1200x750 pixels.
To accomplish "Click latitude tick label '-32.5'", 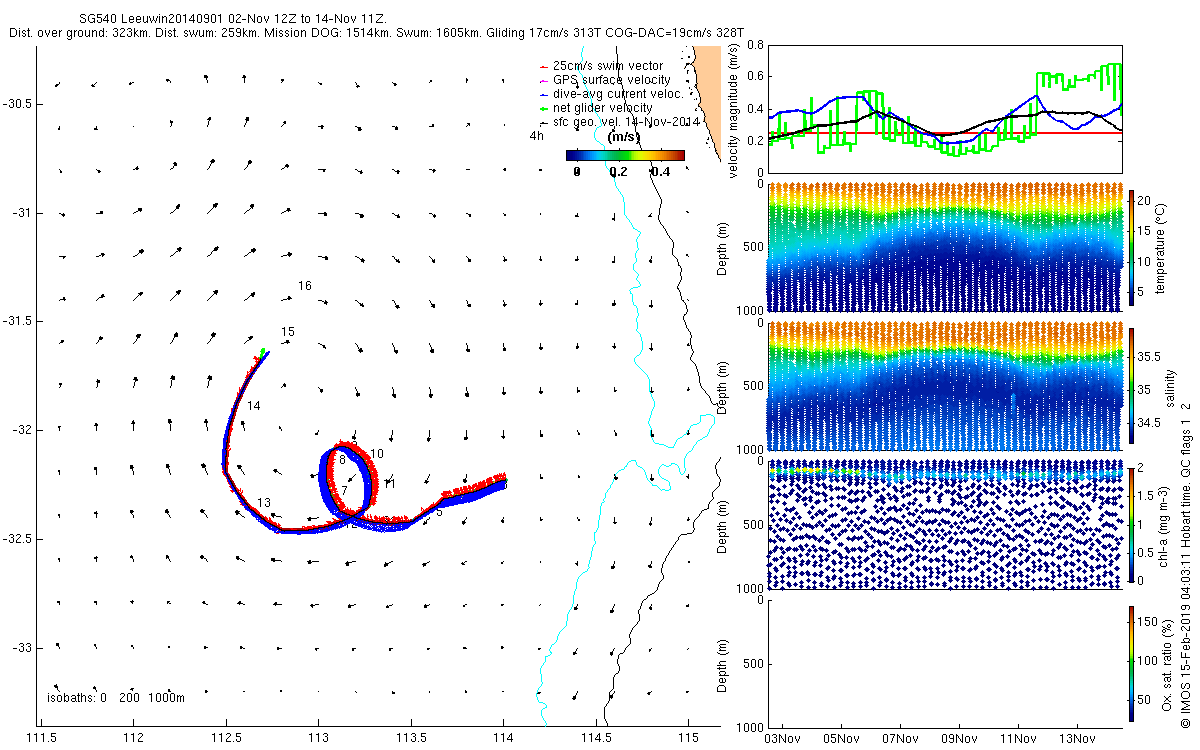I will [18, 539].
